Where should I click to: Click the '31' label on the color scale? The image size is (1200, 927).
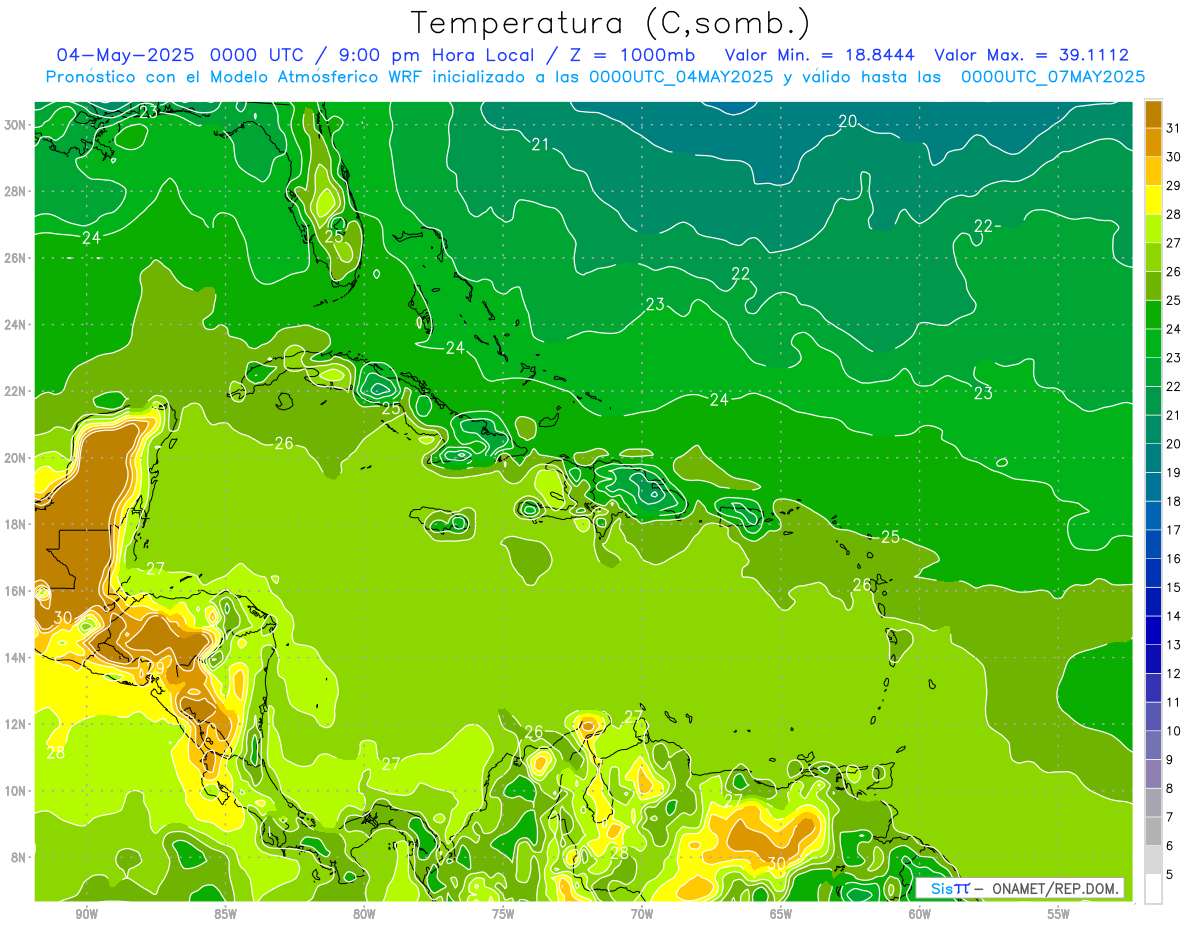click(1174, 127)
